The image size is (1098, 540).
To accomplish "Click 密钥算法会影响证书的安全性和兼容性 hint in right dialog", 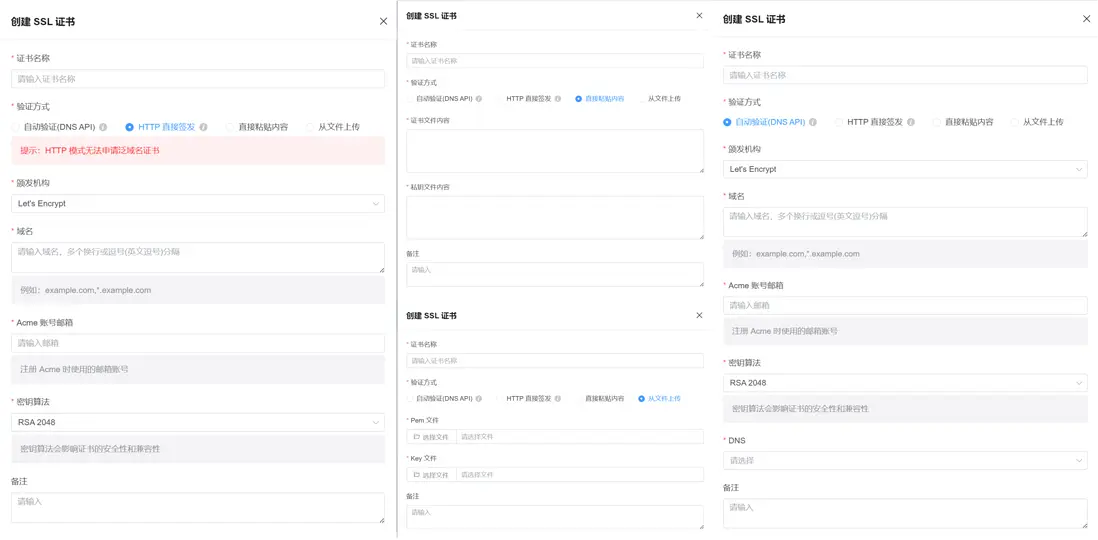I will click(905, 408).
